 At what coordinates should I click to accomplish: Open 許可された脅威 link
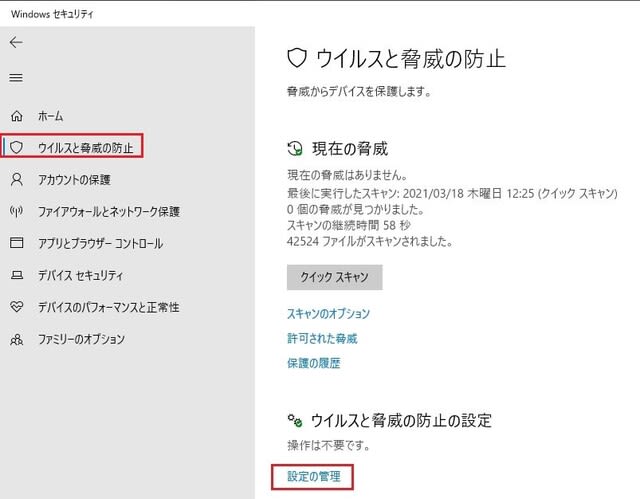click(x=322, y=338)
